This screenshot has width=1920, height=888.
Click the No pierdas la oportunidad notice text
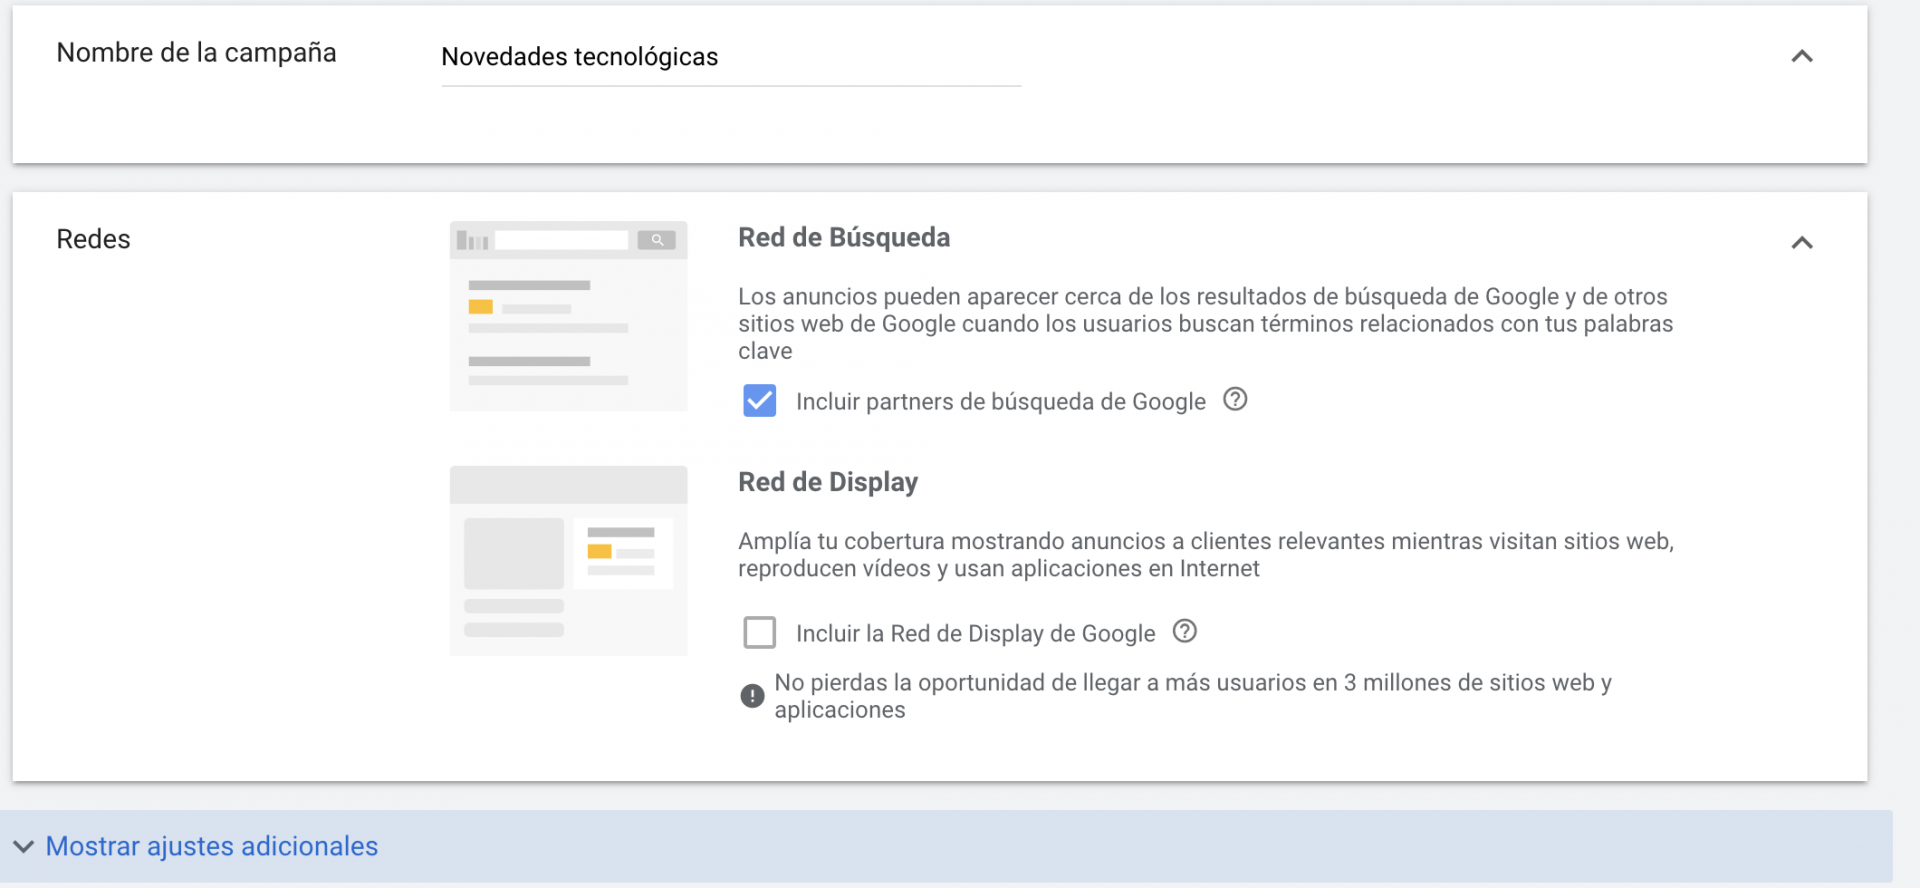pos(1193,696)
